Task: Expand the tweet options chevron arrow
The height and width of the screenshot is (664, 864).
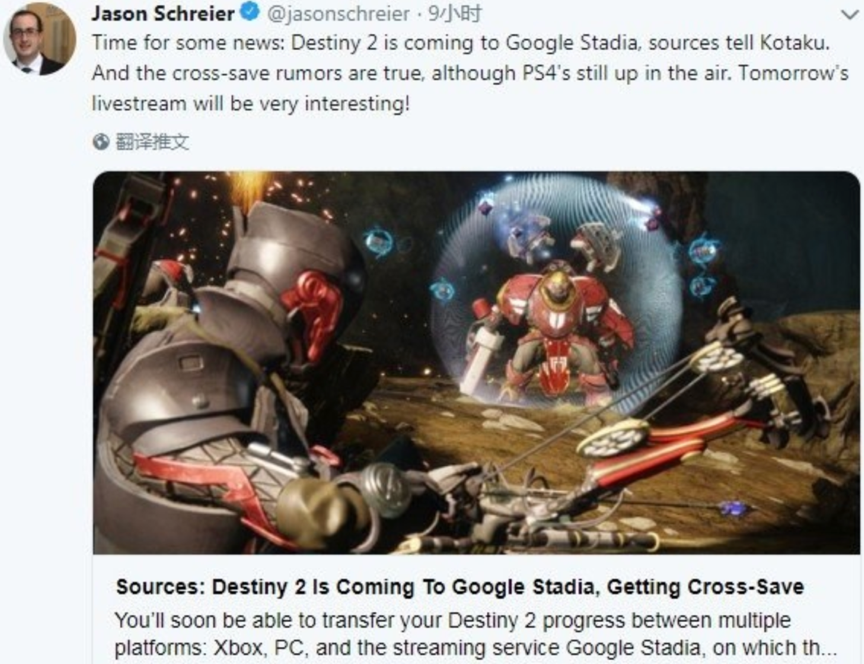Action: click(851, 14)
